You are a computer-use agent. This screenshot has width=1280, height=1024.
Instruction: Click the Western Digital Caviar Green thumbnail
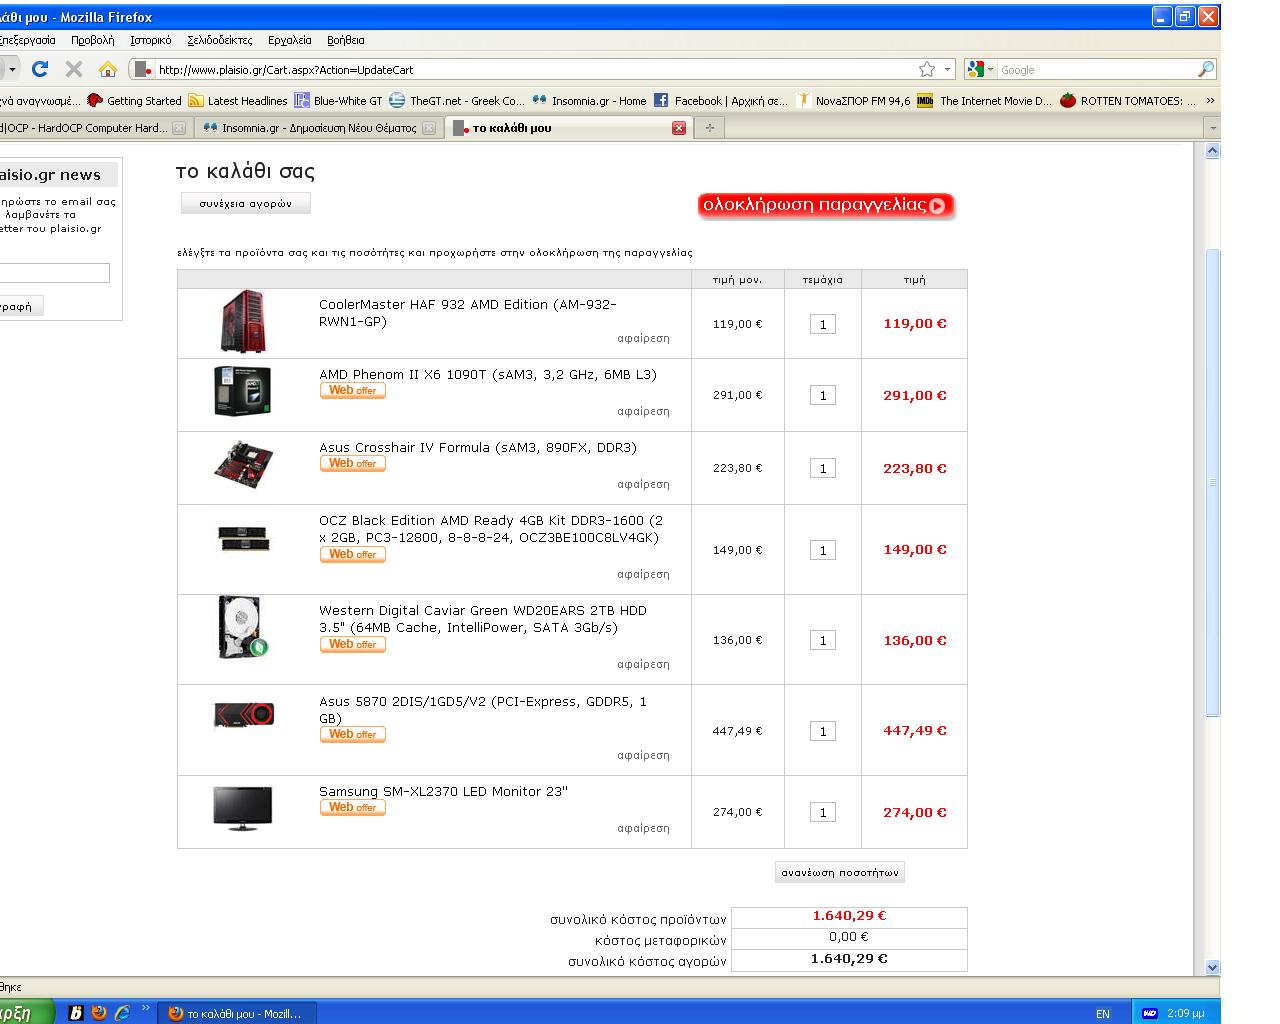pyautogui.click(x=243, y=628)
